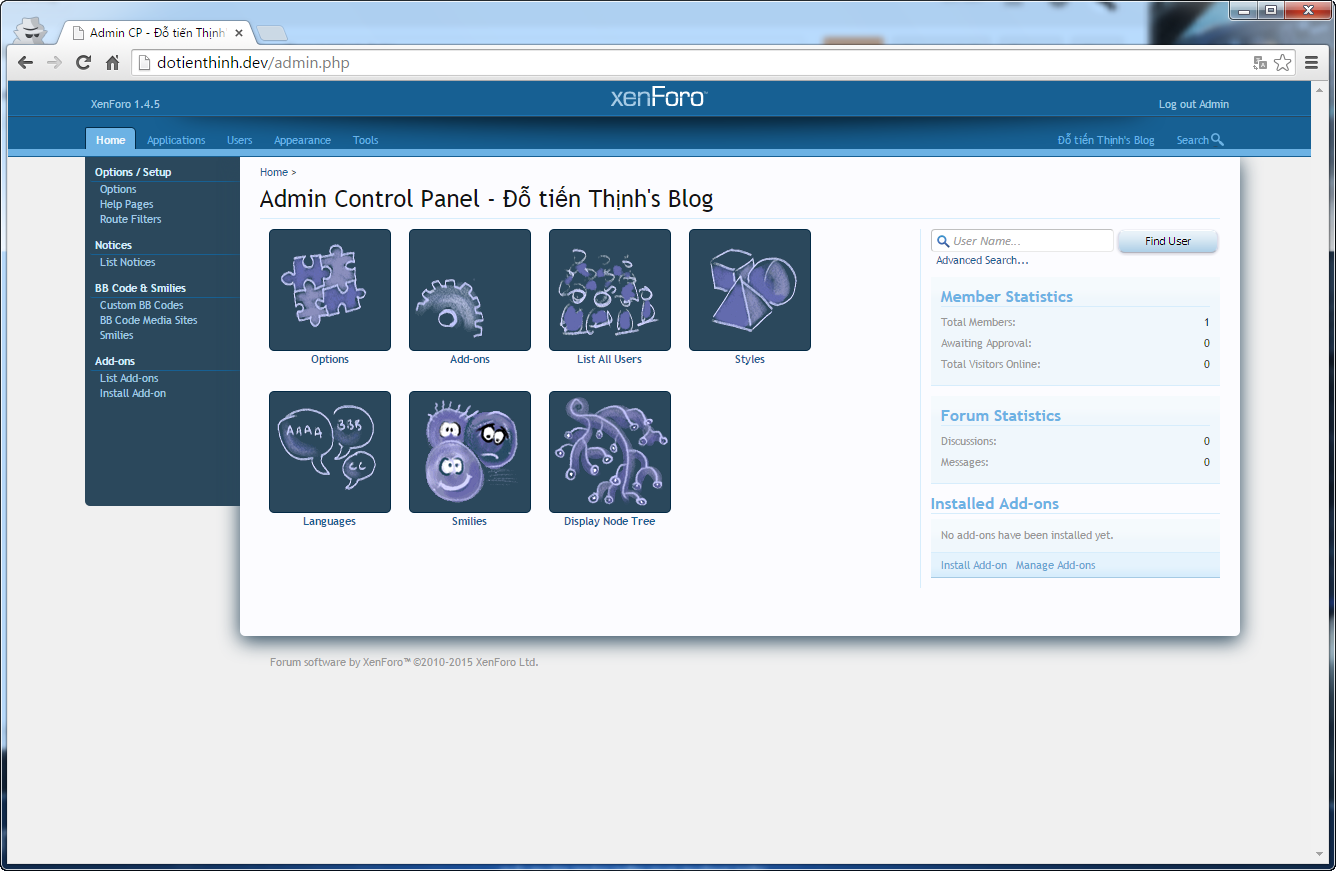Click the browser back arrow
The width and height of the screenshot is (1336, 871).
(26, 63)
